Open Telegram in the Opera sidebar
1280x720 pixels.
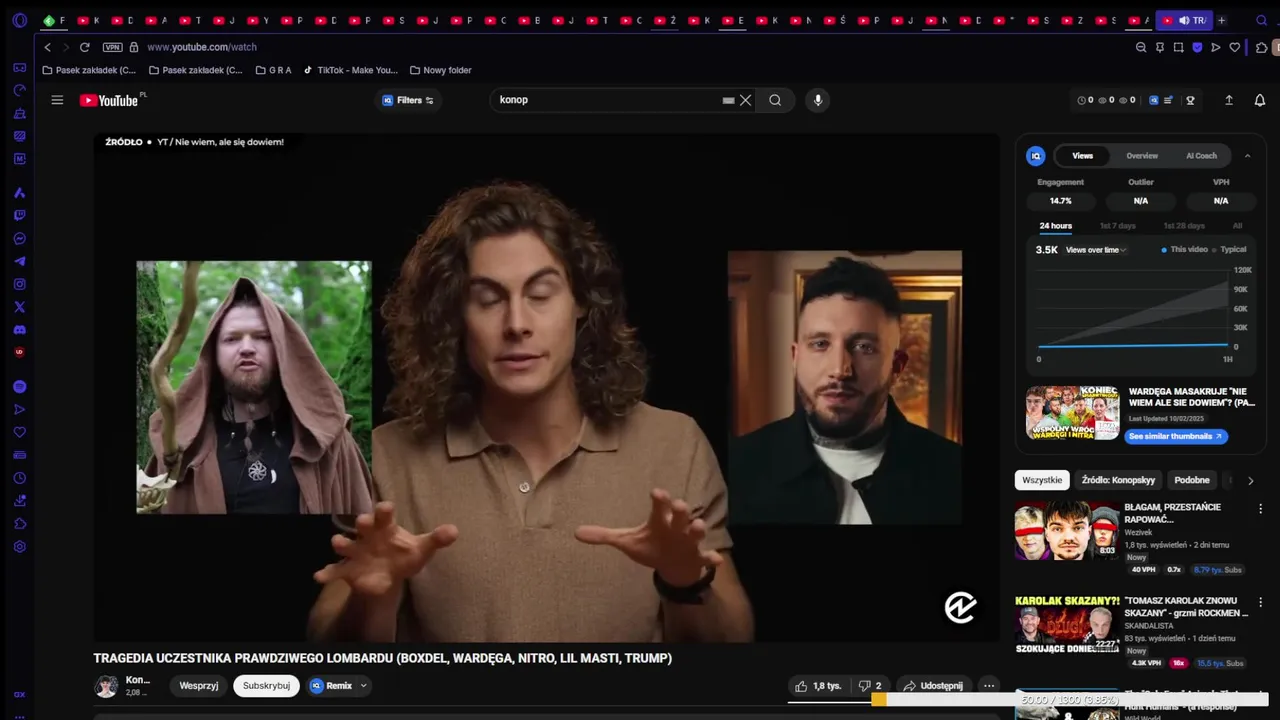click(19, 262)
